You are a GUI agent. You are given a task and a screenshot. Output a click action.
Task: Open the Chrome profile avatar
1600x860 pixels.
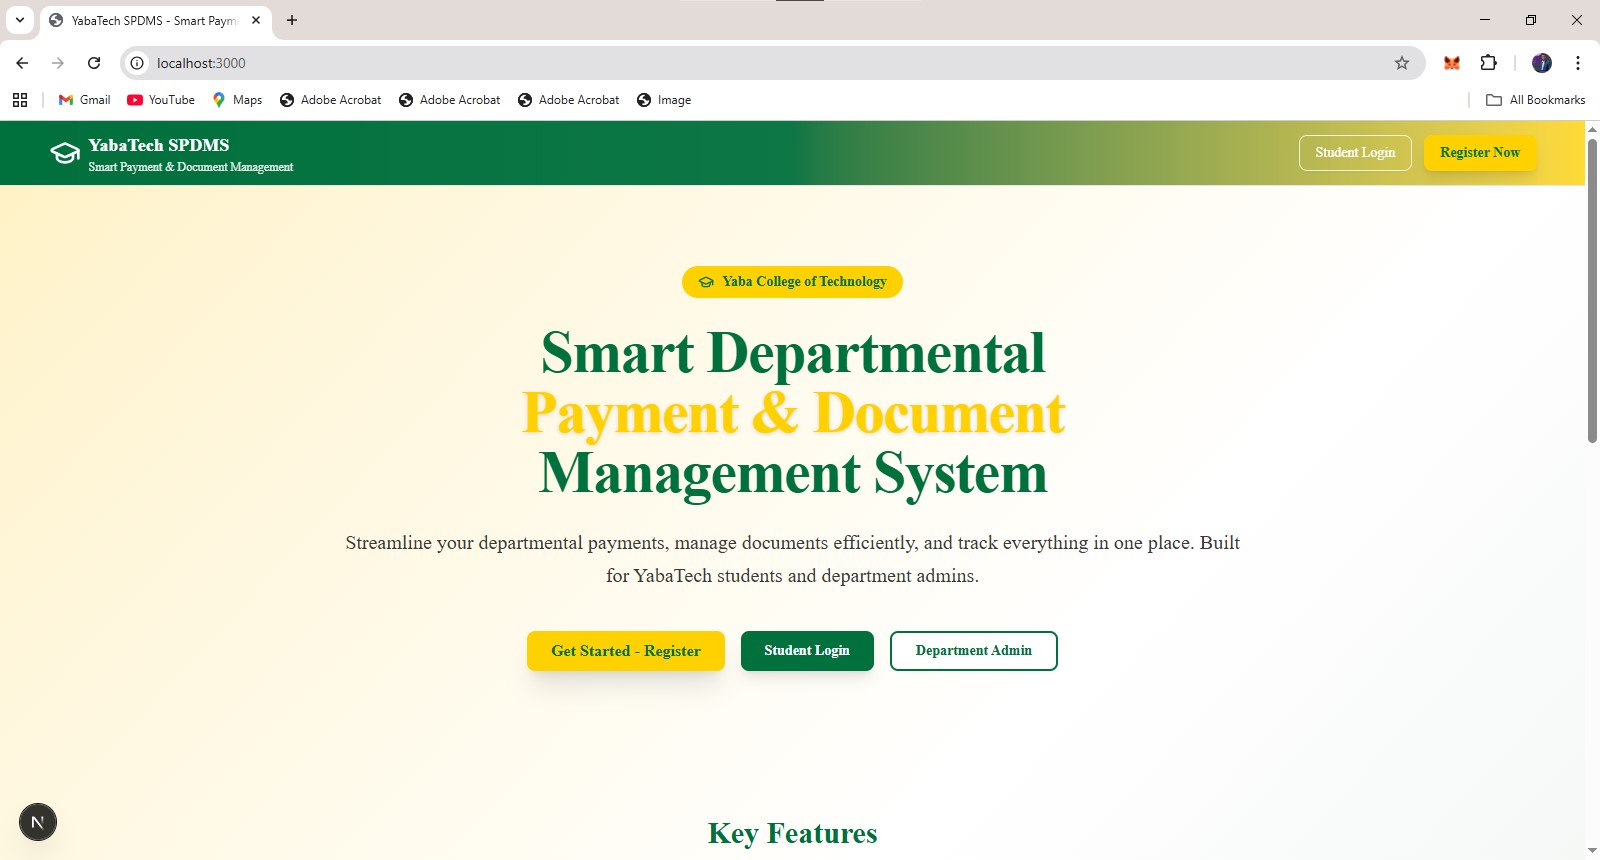pos(1542,63)
